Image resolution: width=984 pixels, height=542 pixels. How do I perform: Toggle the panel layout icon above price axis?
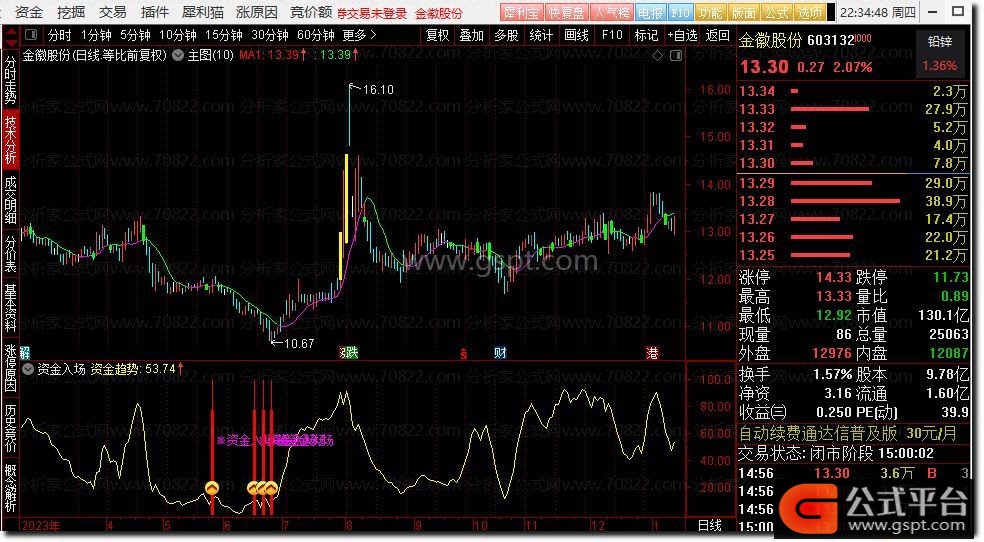676,56
